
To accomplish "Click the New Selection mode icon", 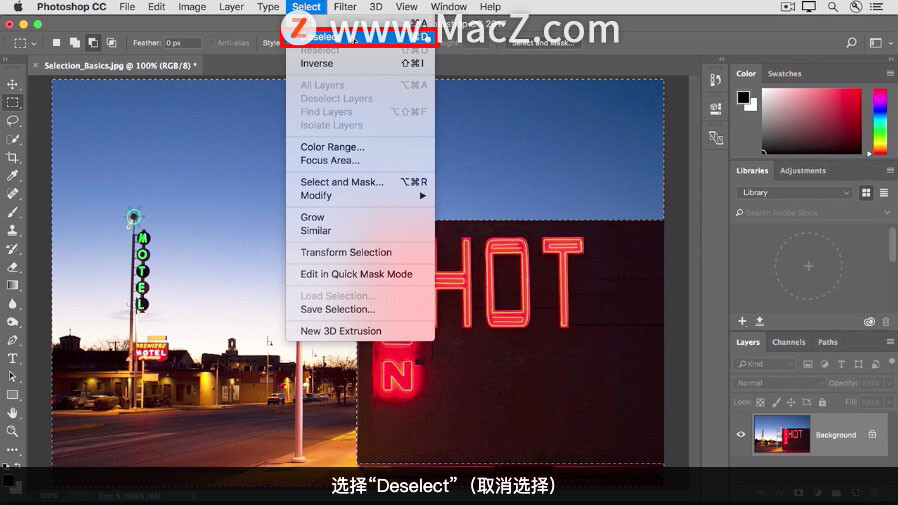I will point(56,42).
